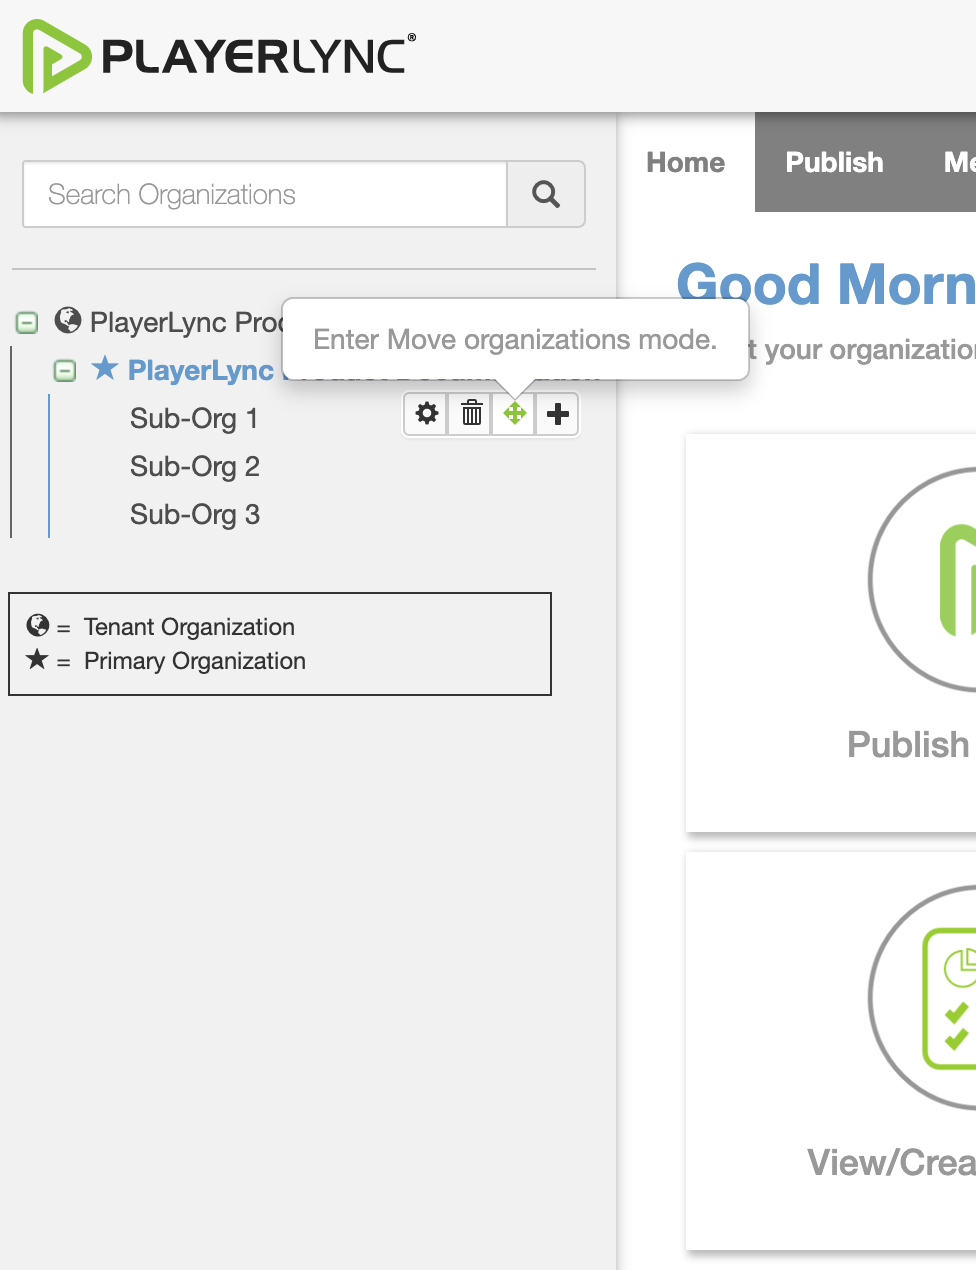Collapse the top-level PlayerLync tenant node
Viewport: 976px width, 1270px height.
coord(28,323)
